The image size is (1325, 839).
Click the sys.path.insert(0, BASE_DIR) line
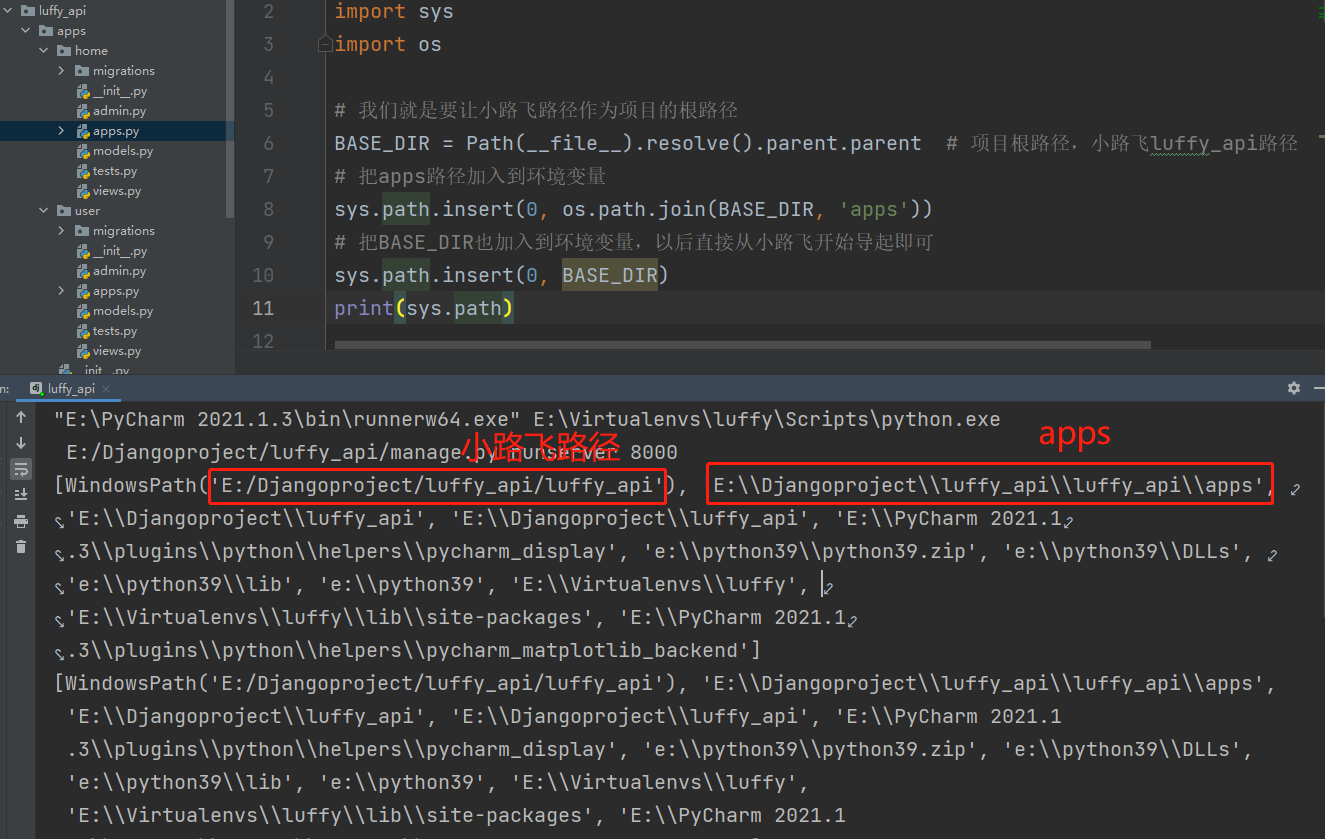502,275
